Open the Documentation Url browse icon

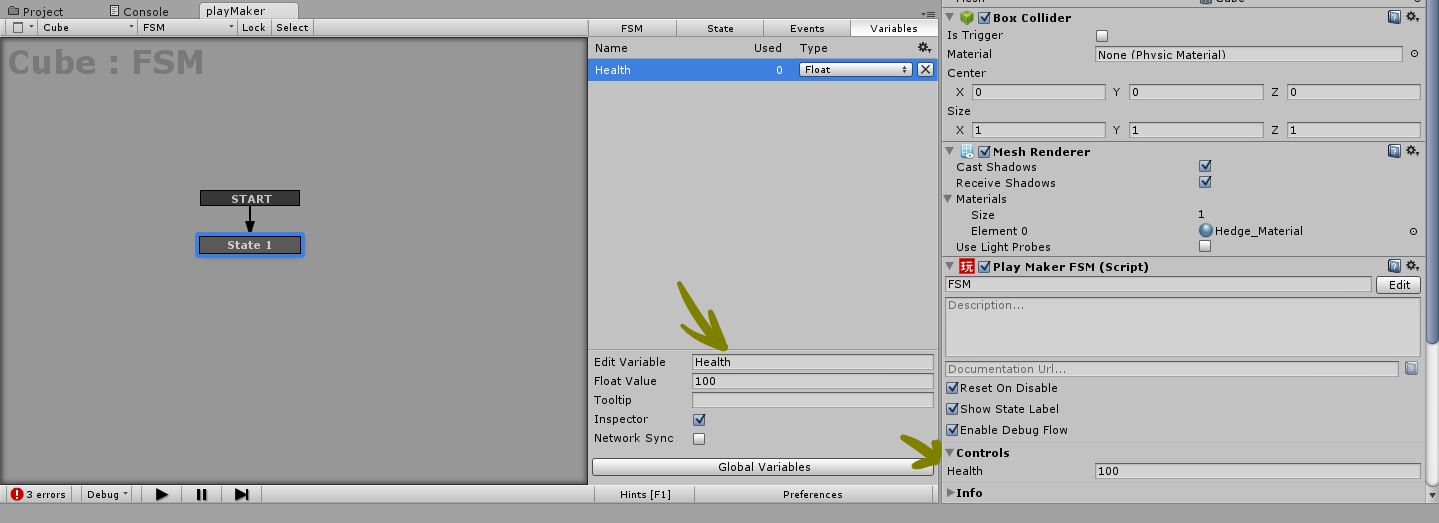[1411, 368]
